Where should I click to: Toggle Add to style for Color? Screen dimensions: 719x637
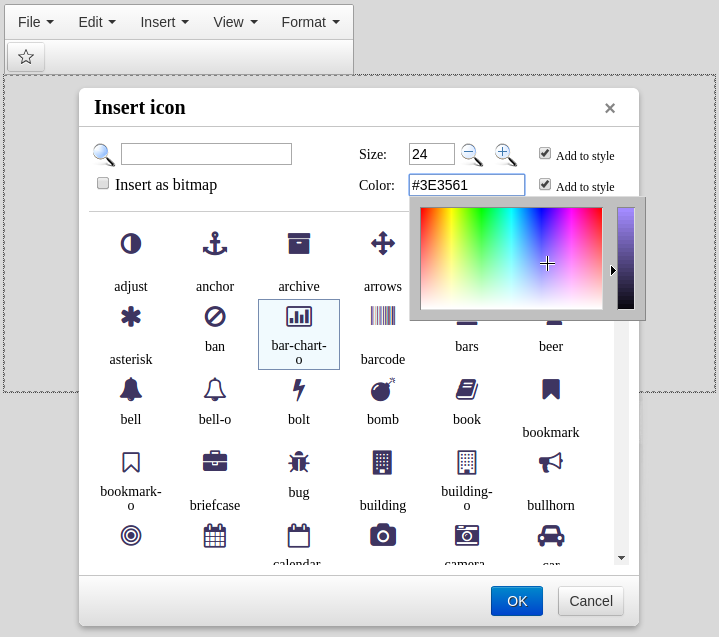[x=545, y=184]
